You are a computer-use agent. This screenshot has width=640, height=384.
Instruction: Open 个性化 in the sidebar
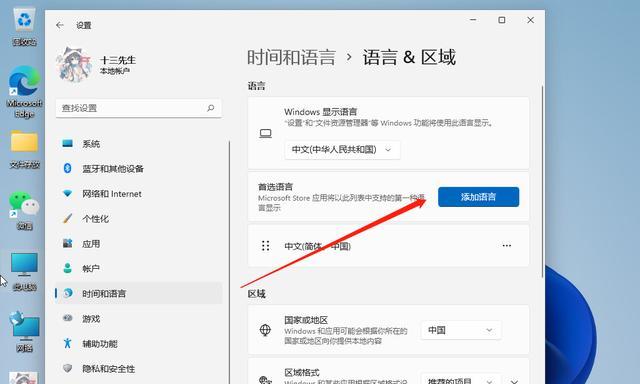pos(139,219)
